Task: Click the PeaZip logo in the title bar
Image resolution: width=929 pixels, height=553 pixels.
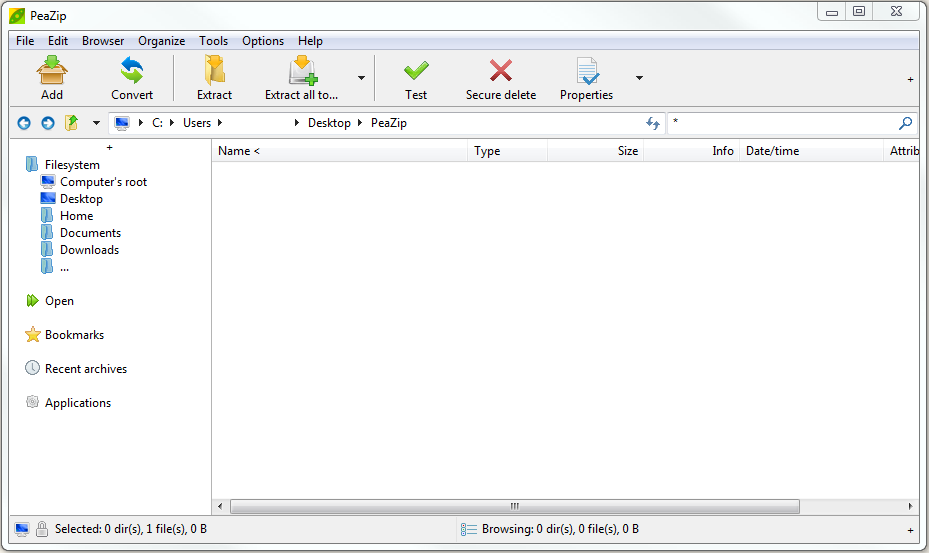Action: pos(17,15)
